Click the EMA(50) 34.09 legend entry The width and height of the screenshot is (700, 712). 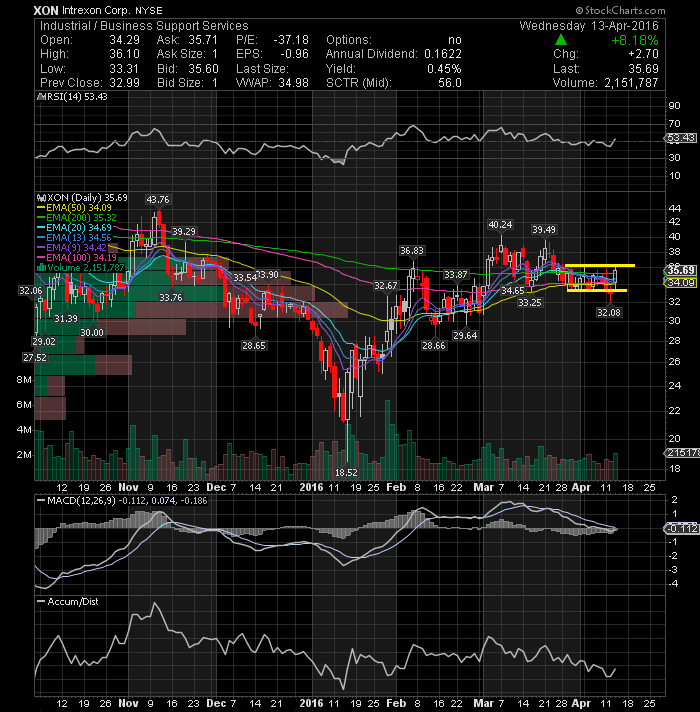point(75,208)
